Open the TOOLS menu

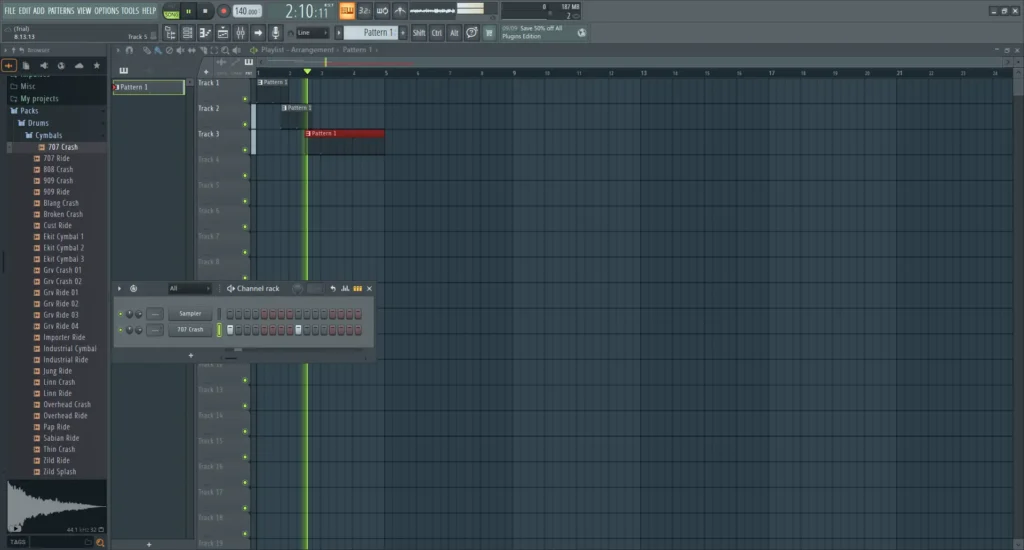(x=130, y=10)
